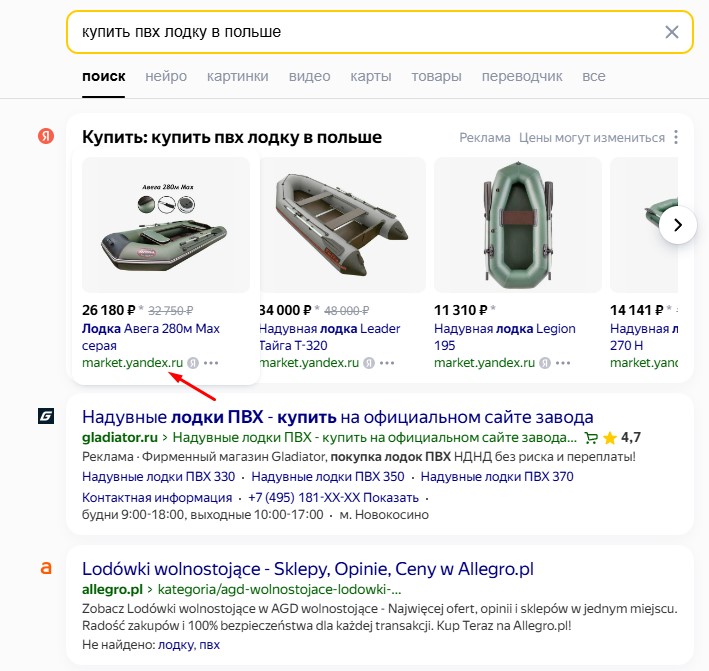This screenshot has width=709, height=671.
Task: Open the "нейро" search tab
Action: (166, 76)
